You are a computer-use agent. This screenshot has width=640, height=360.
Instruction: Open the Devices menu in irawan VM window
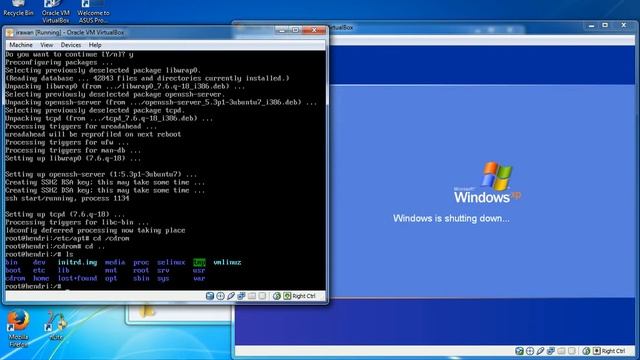point(71,45)
